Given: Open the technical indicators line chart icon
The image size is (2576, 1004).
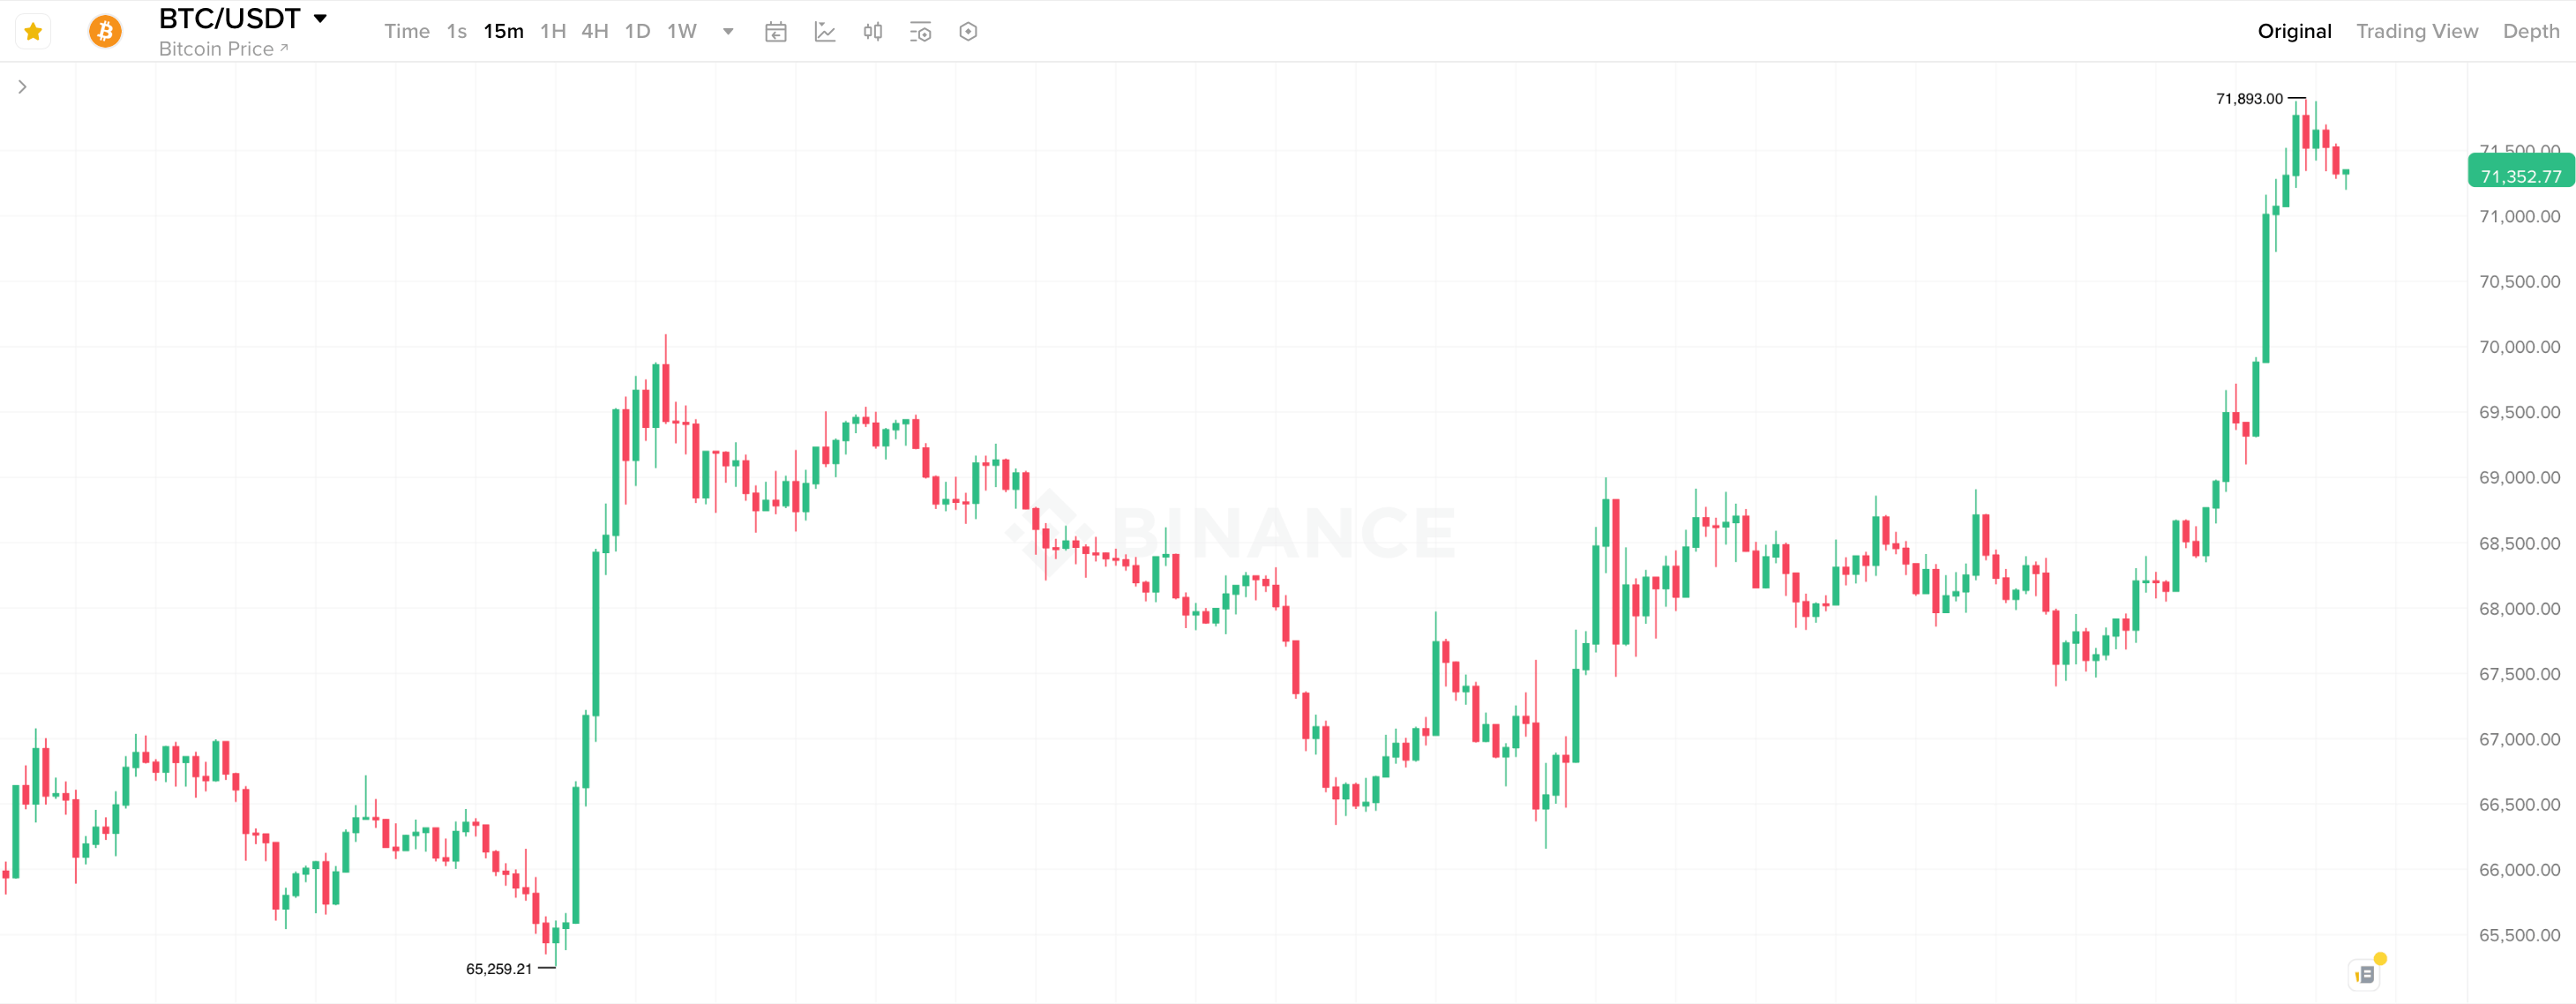Looking at the screenshot, I should (x=824, y=32).
